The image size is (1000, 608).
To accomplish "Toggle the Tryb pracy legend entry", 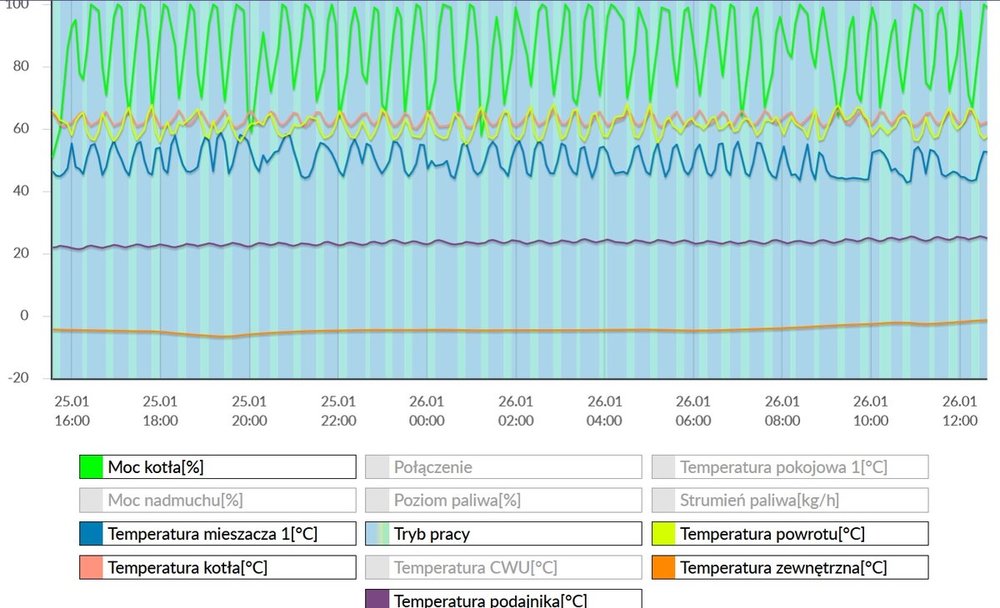I will pos(503,533).
